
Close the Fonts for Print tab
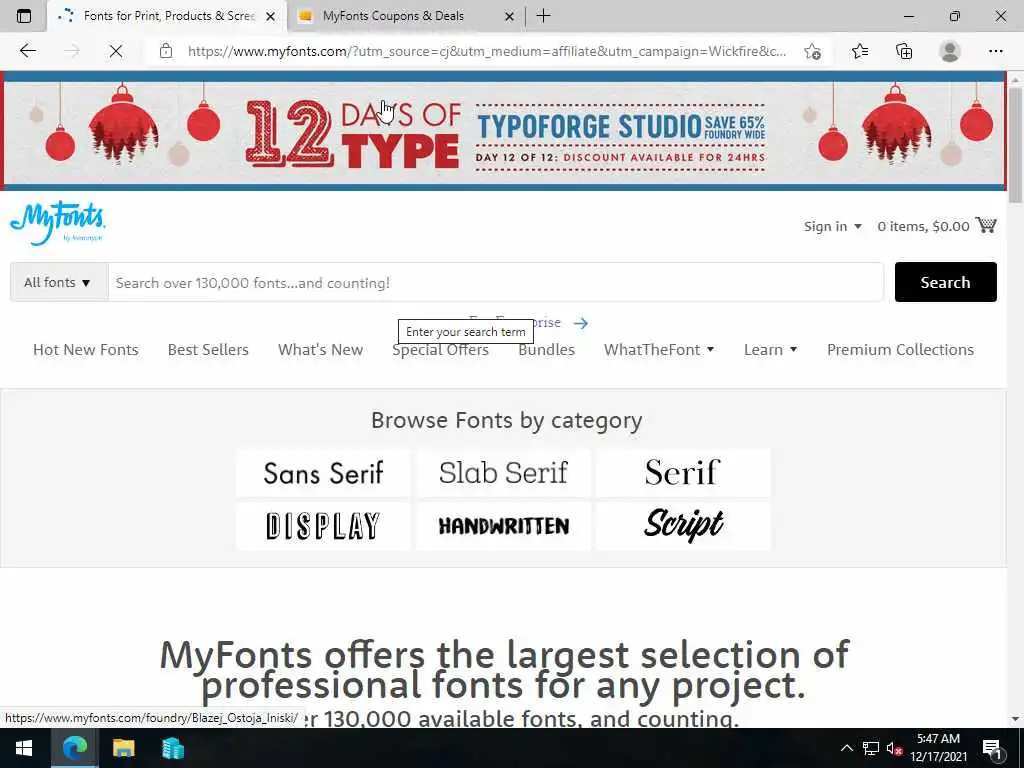click(270, 16)
